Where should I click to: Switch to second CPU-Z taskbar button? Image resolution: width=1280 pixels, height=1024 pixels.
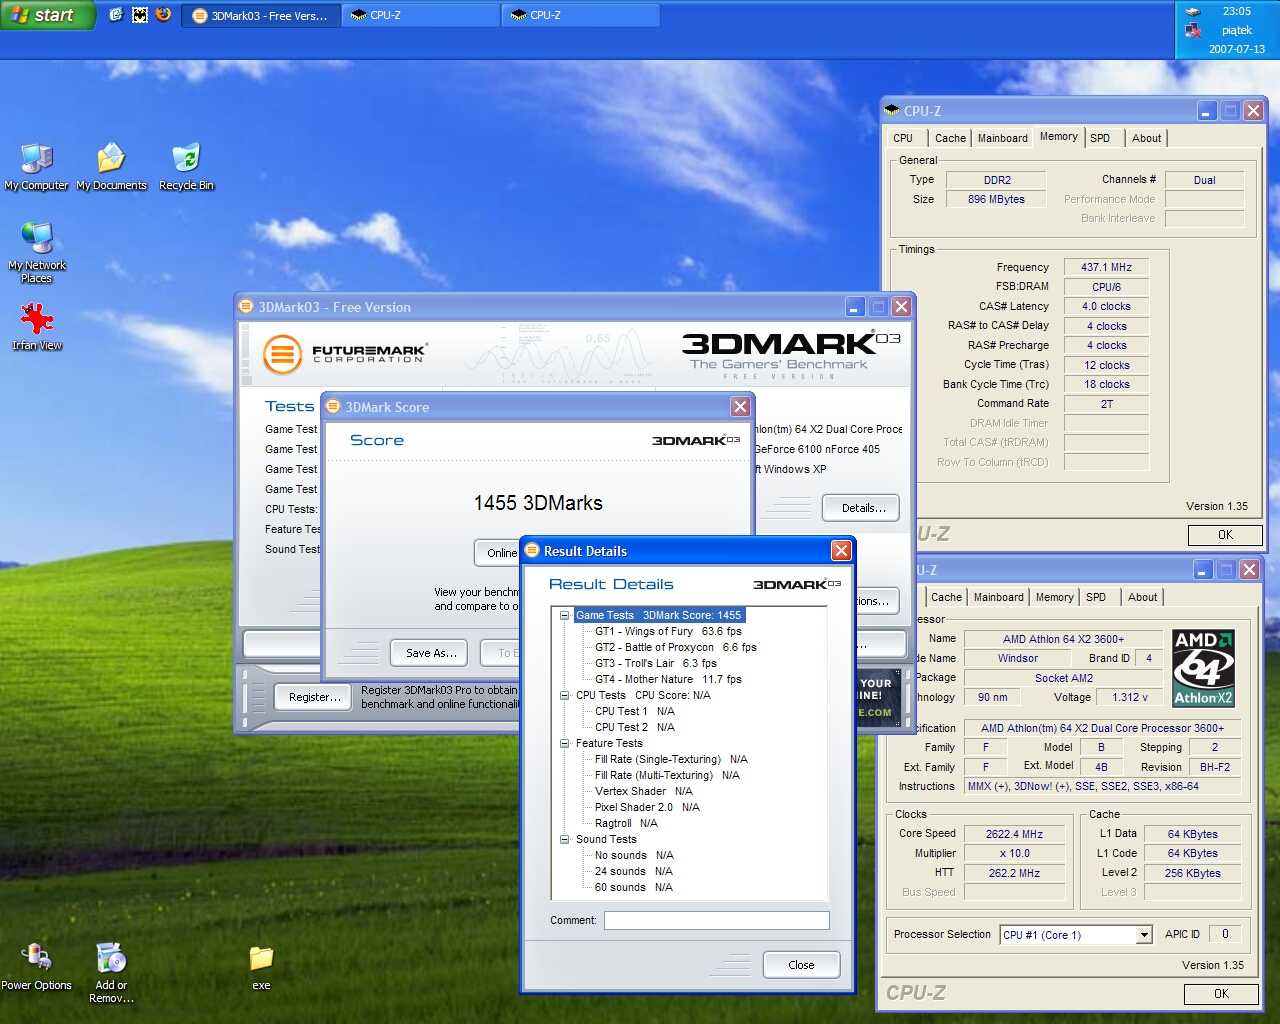click(581, 15)
